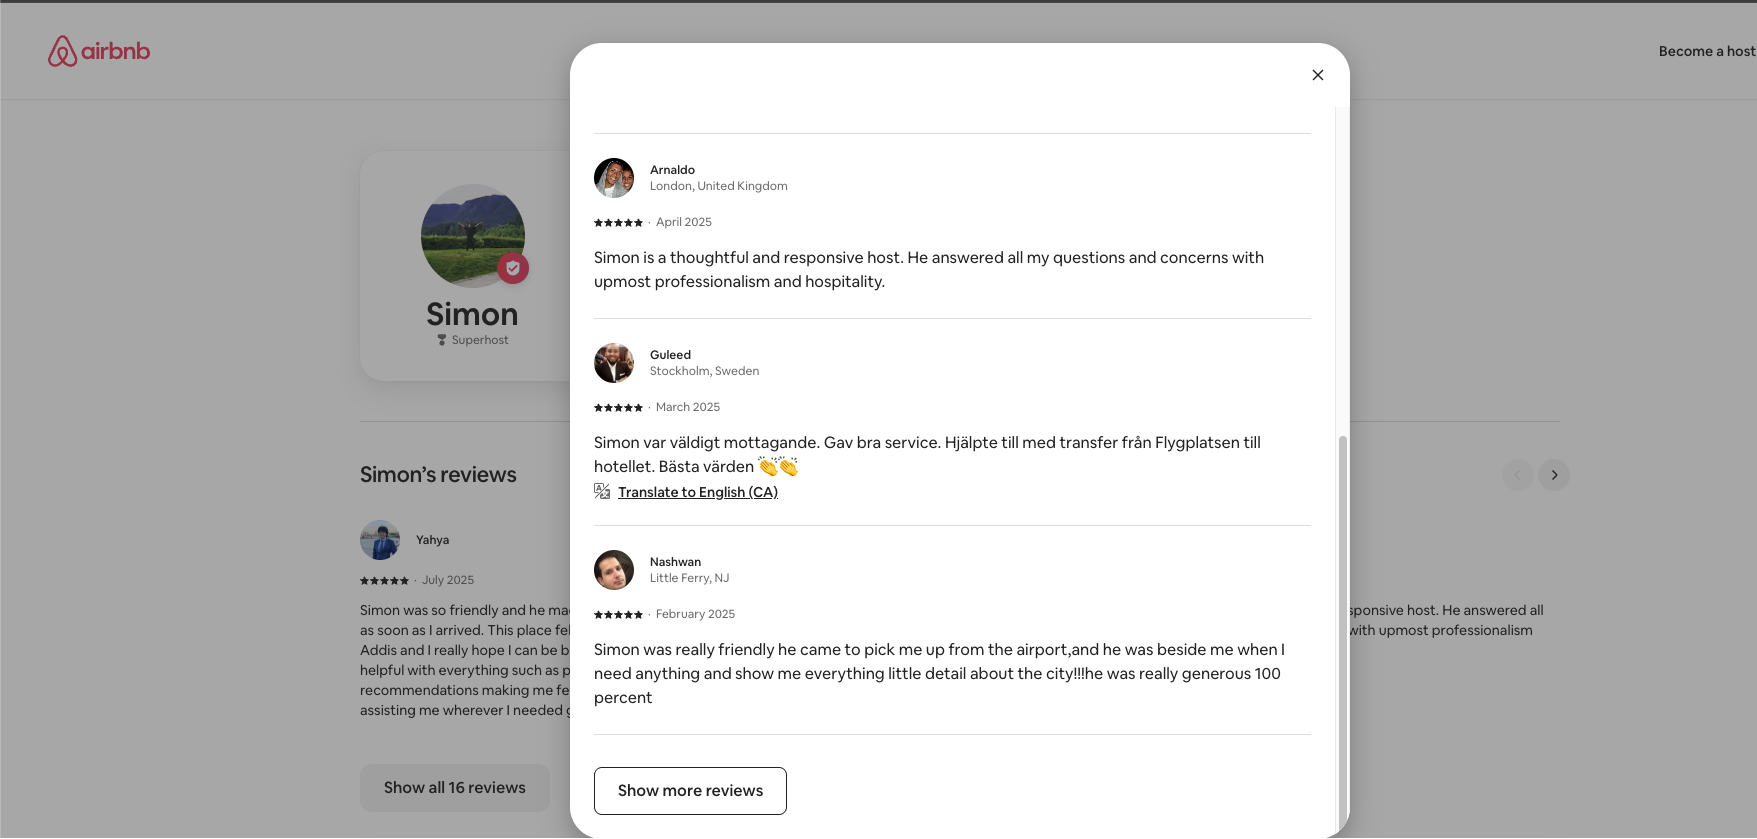This screenshot has height=839, width=1757.
Task: Close the reviews modal dialog
Action: pos(1318,75)
